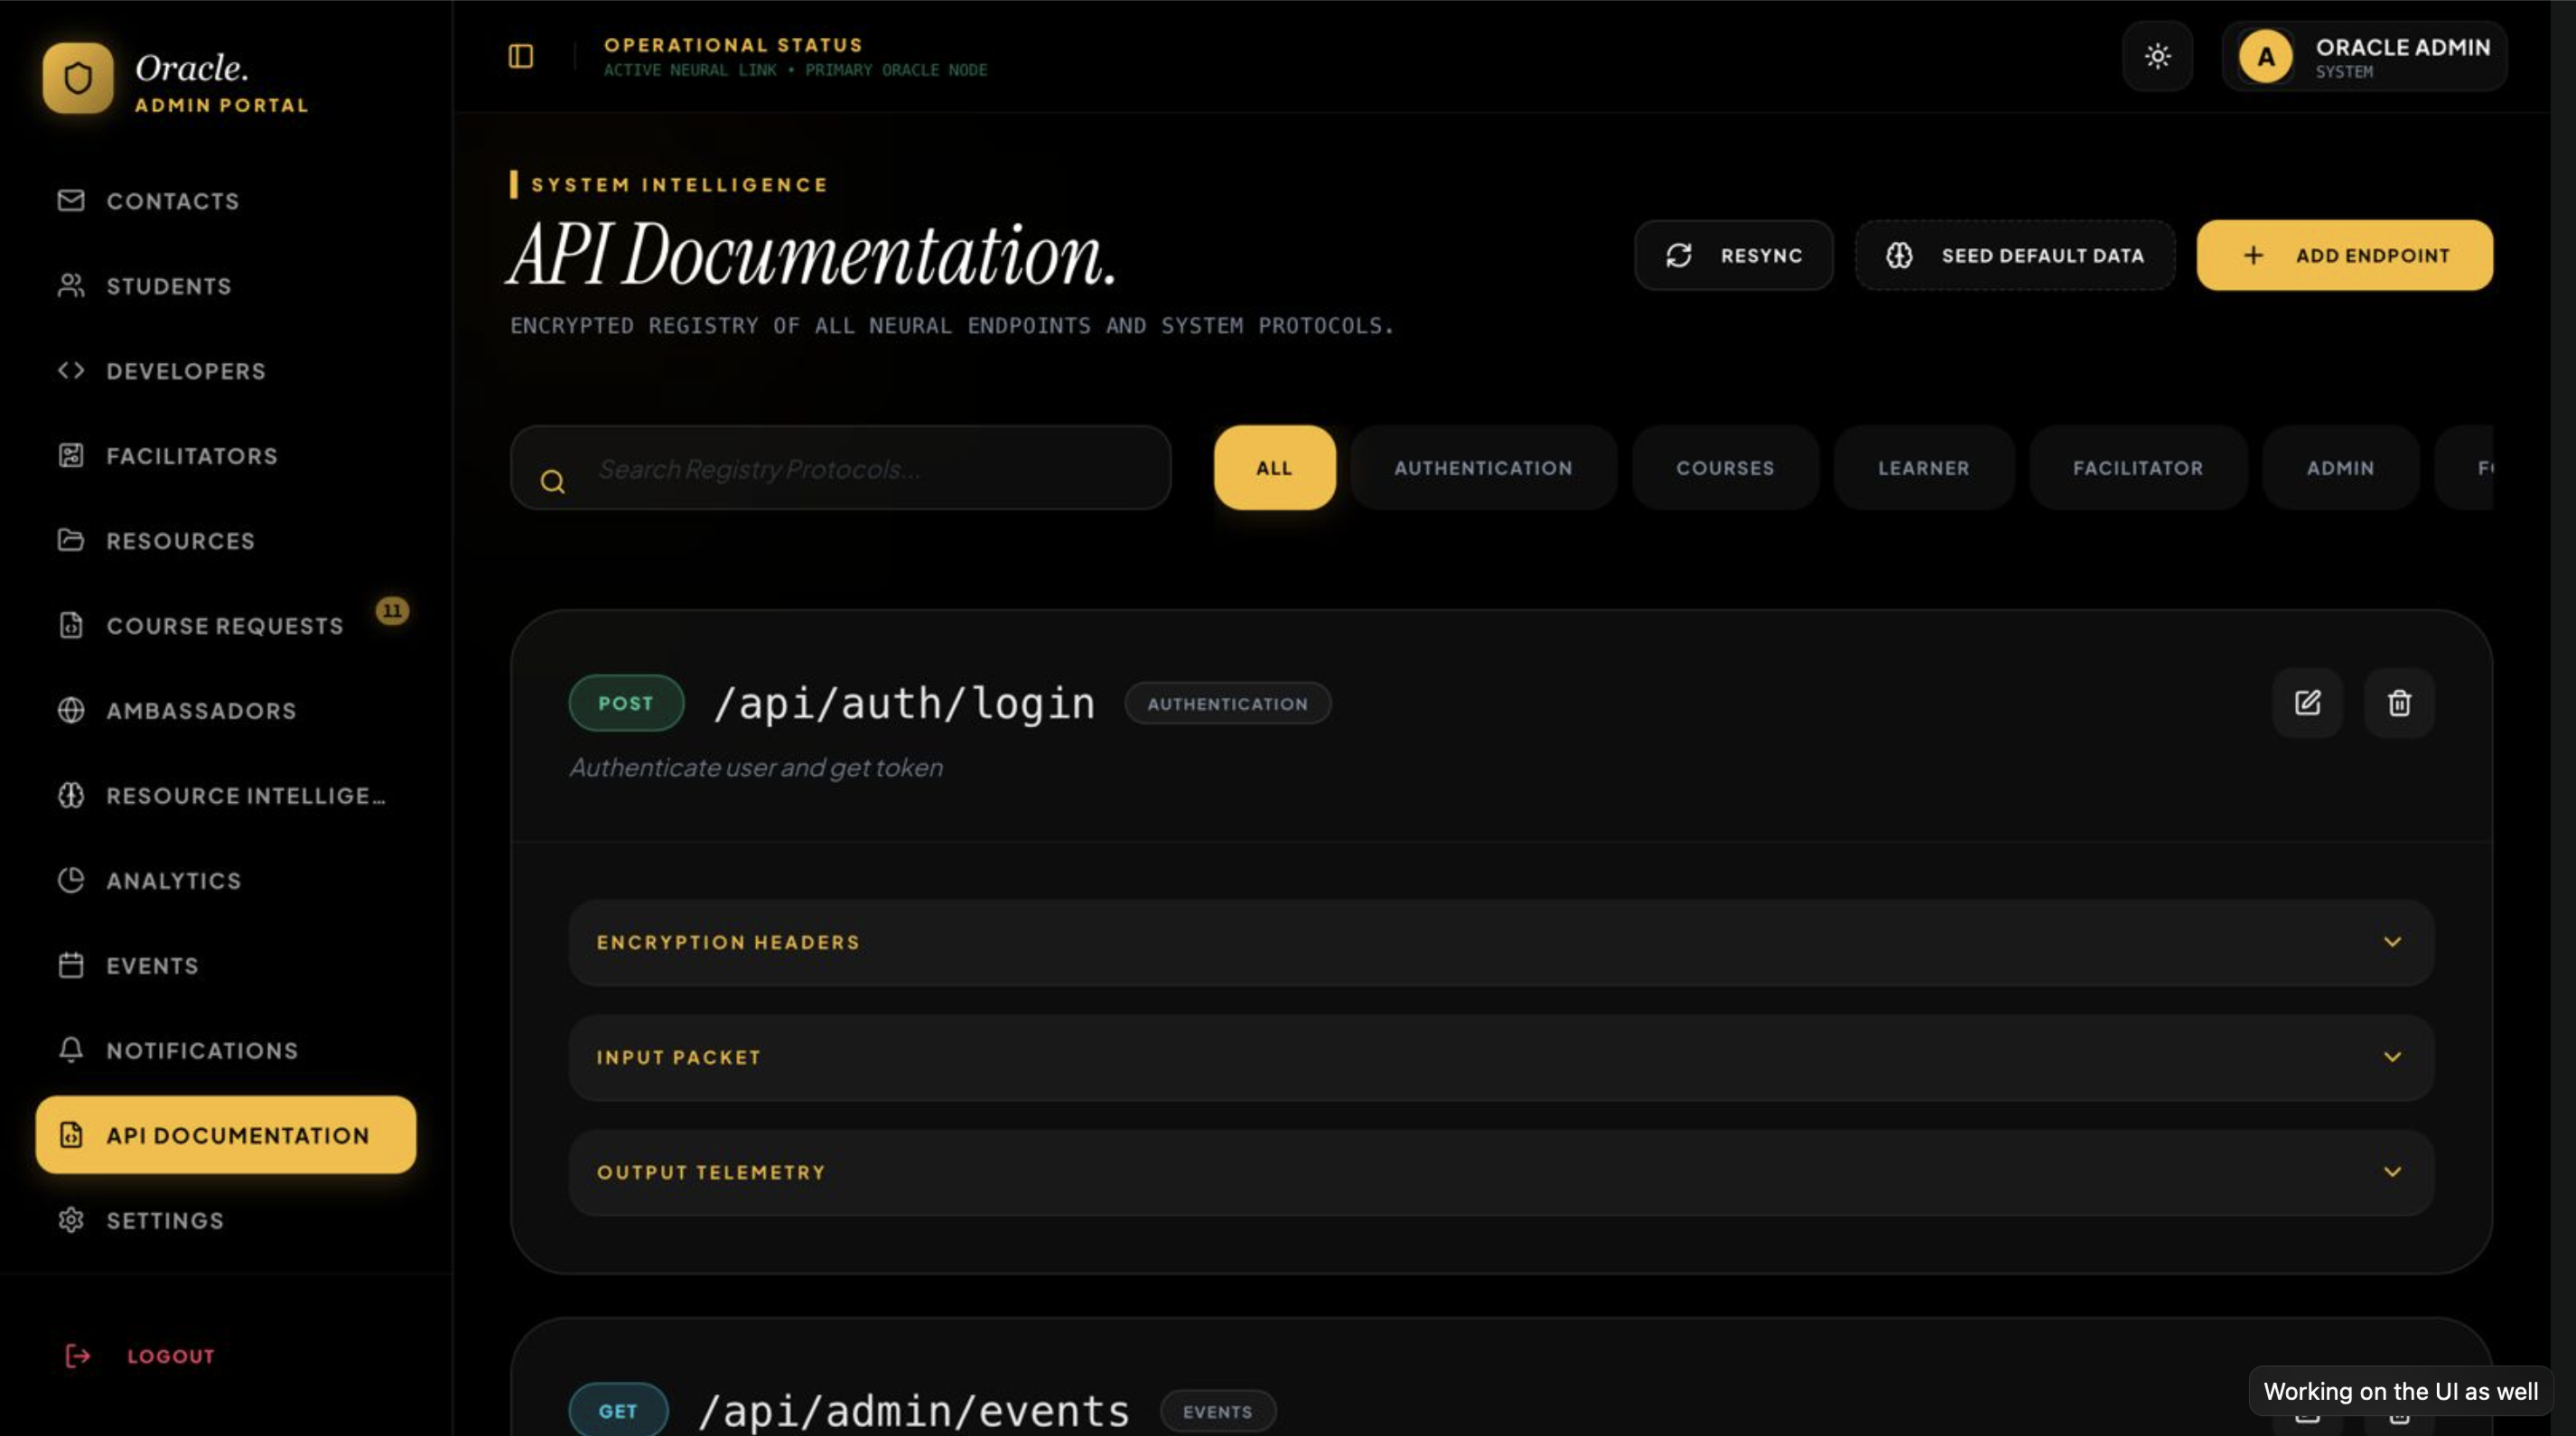Screen dimensions: 2576x1436
Task: Filter endpoints by Facilitator
Action: pos(2138,468)
